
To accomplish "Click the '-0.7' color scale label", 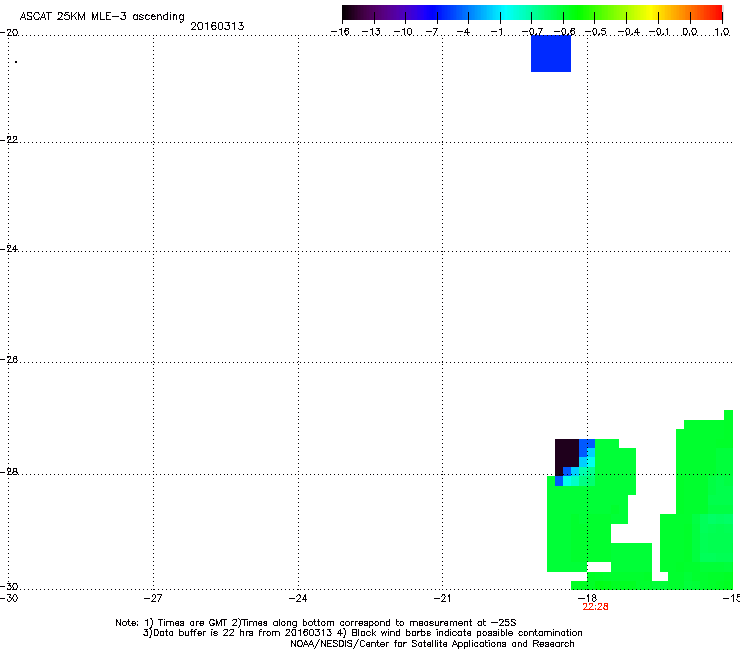I will pos(532,32).
